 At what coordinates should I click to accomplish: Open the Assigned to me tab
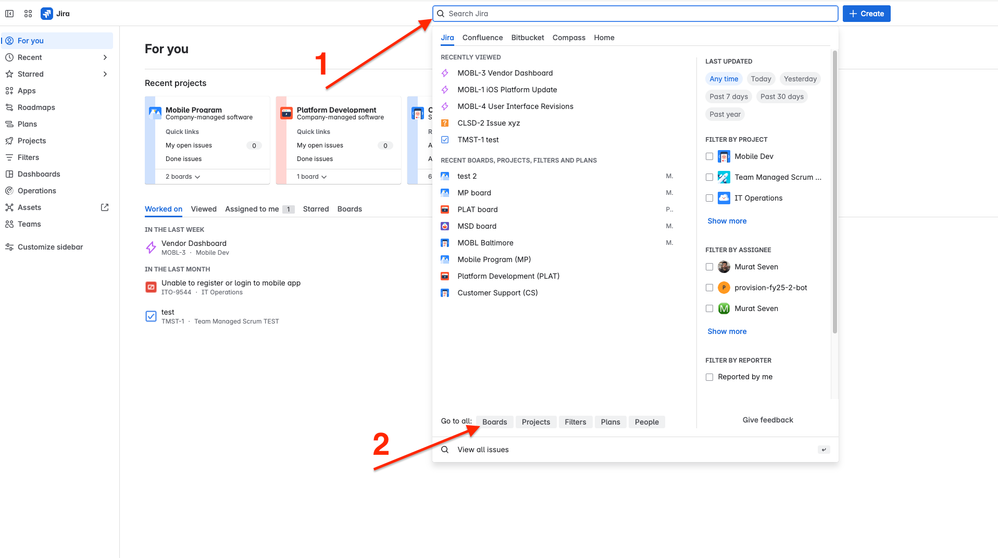(259, 209)
